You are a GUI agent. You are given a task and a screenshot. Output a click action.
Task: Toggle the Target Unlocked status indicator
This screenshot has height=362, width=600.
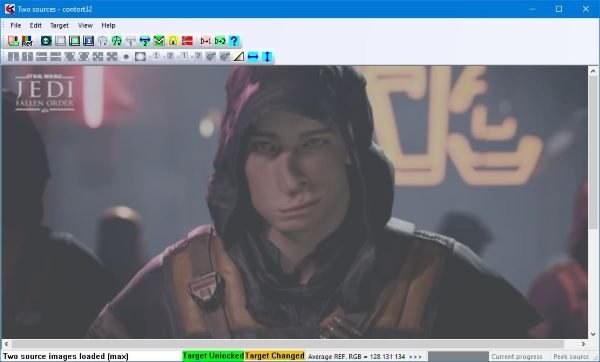213,356
